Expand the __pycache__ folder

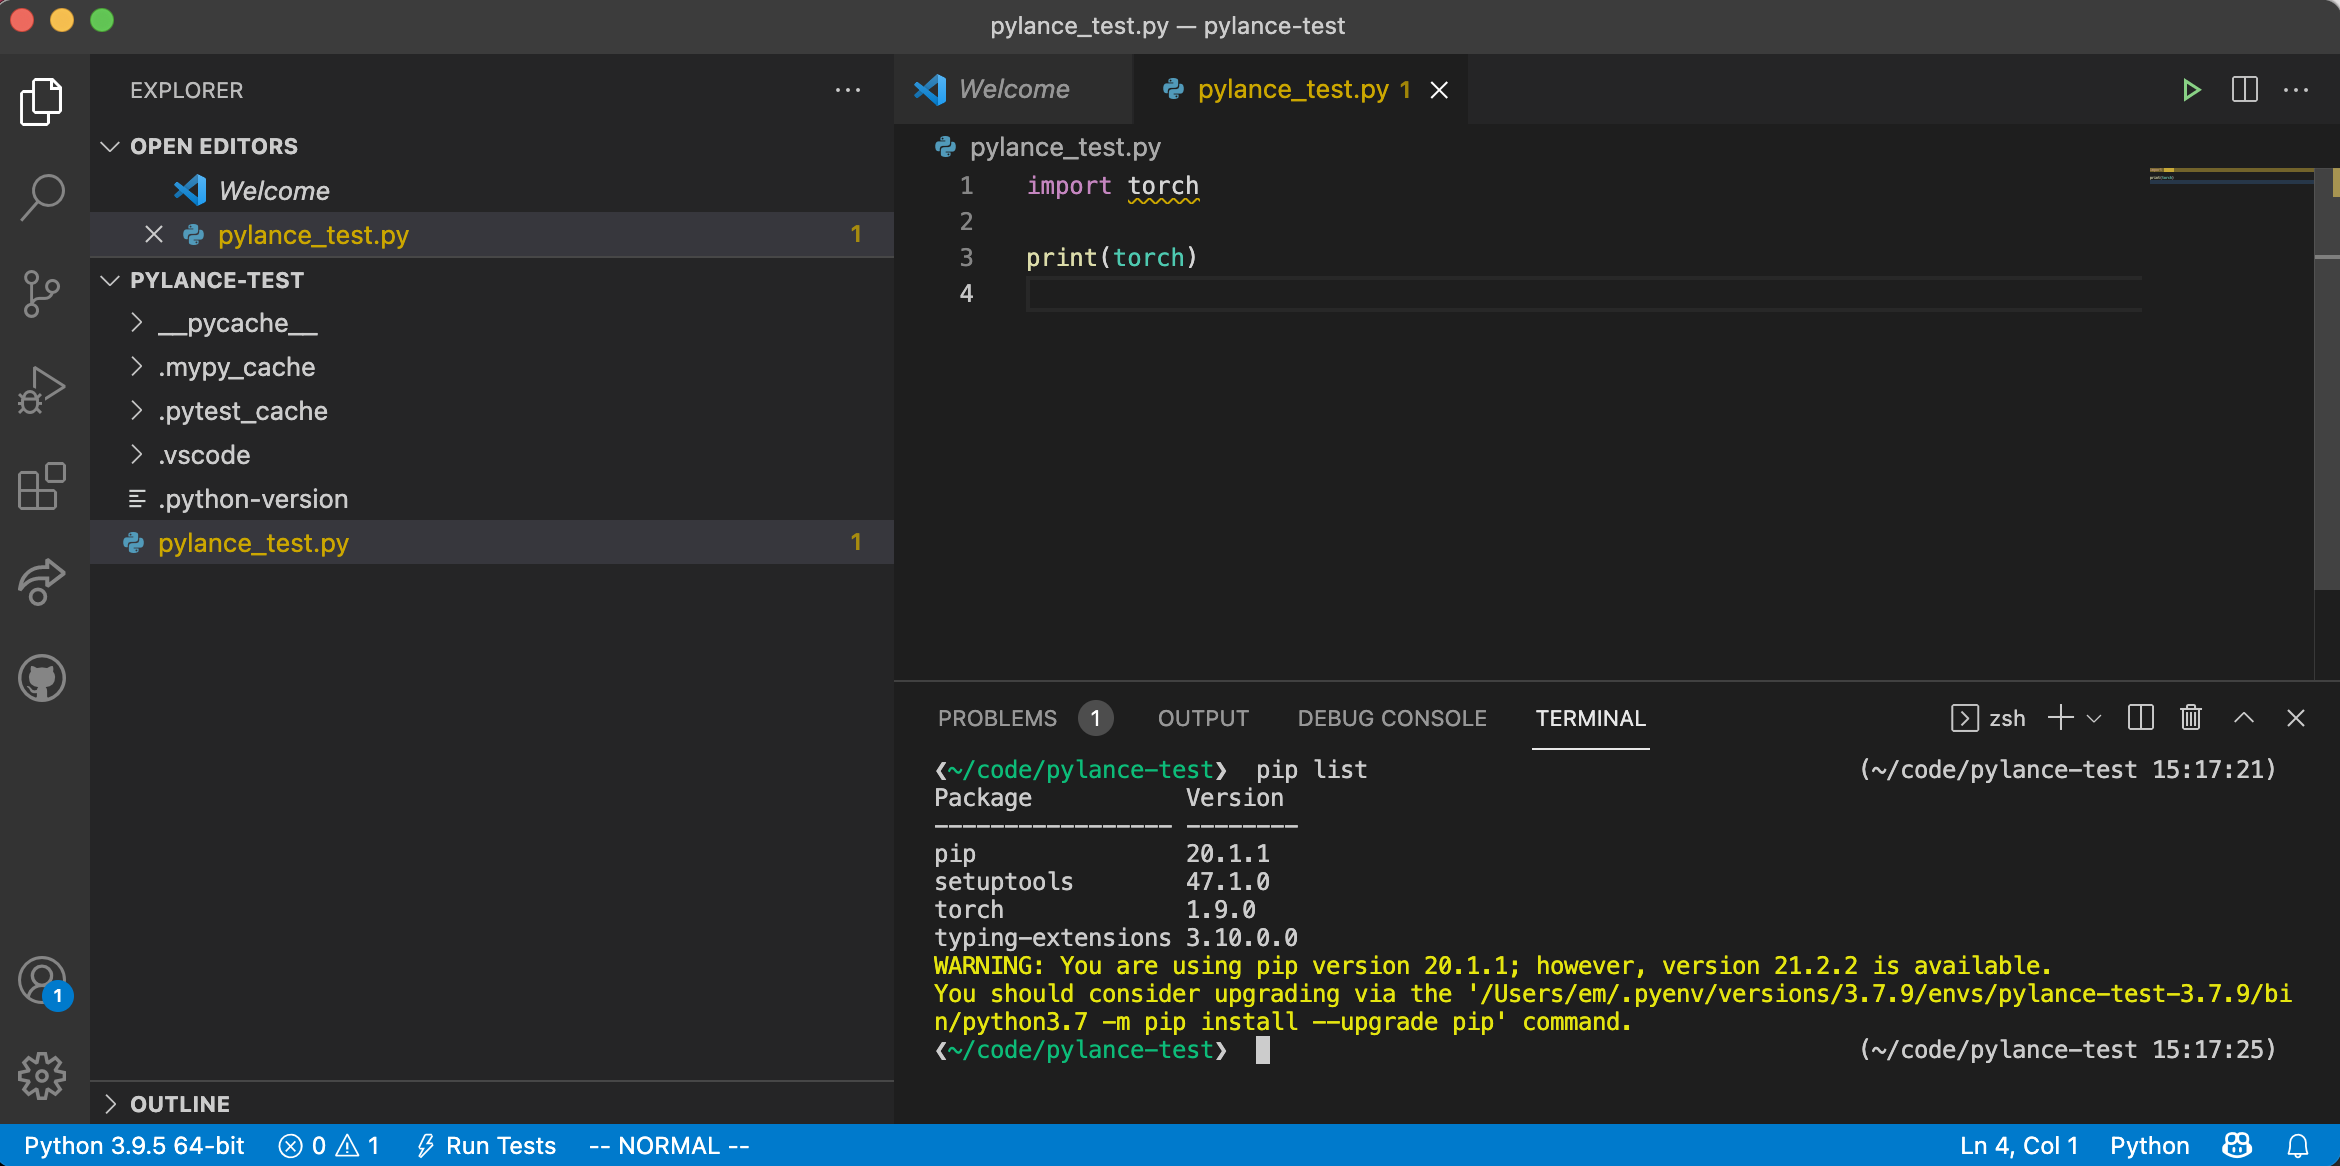236,323
